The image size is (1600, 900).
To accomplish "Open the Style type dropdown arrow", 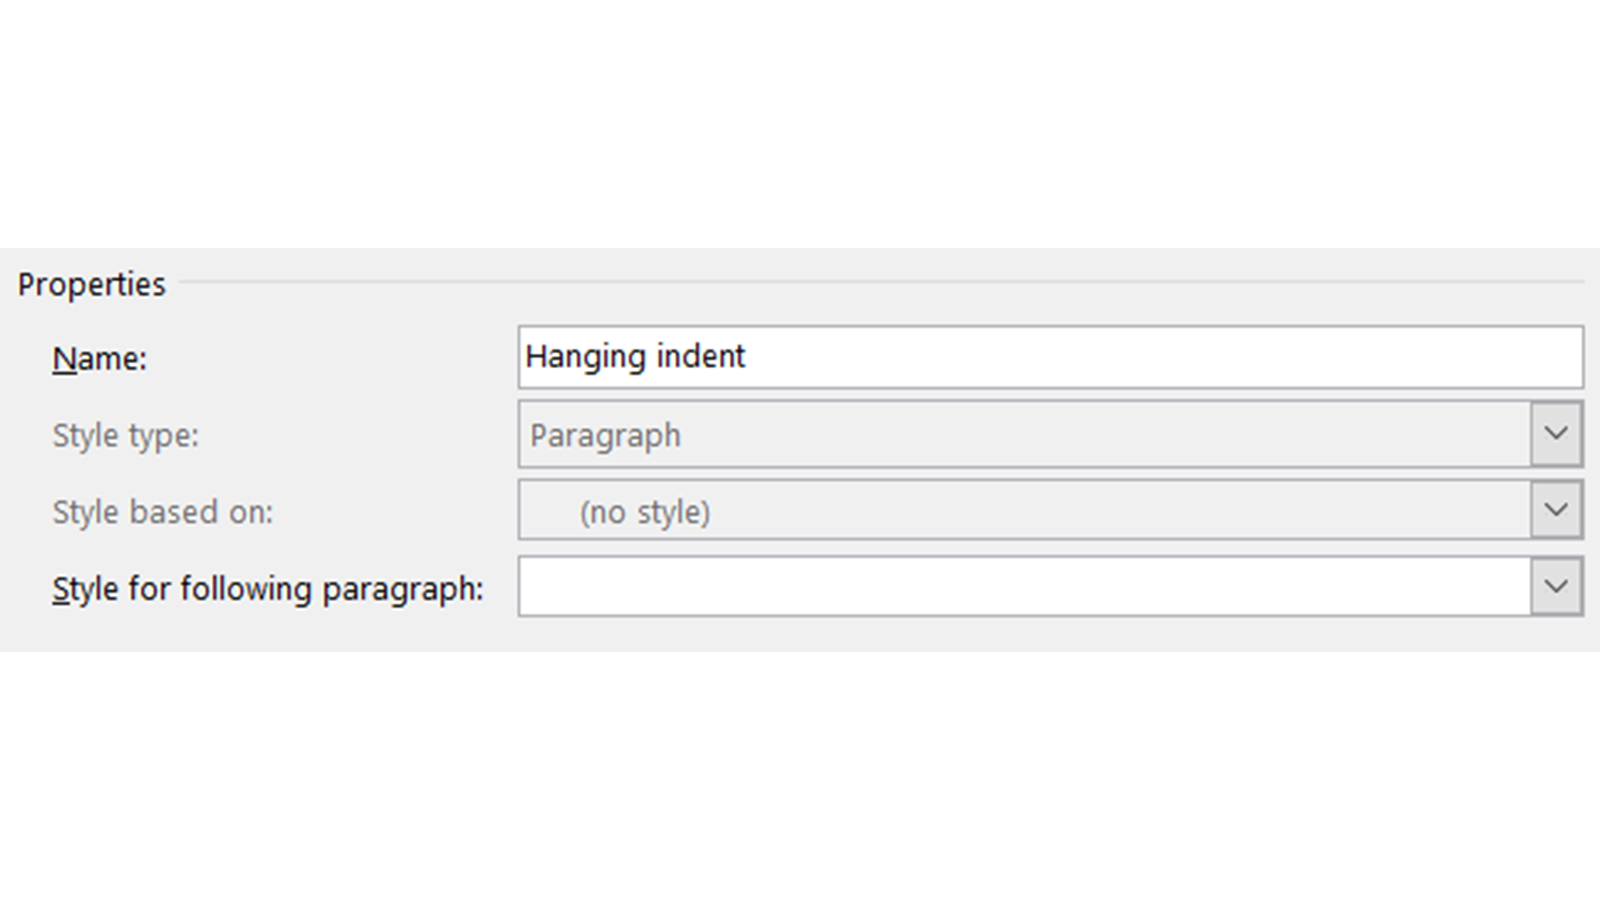I will 1556,434.
